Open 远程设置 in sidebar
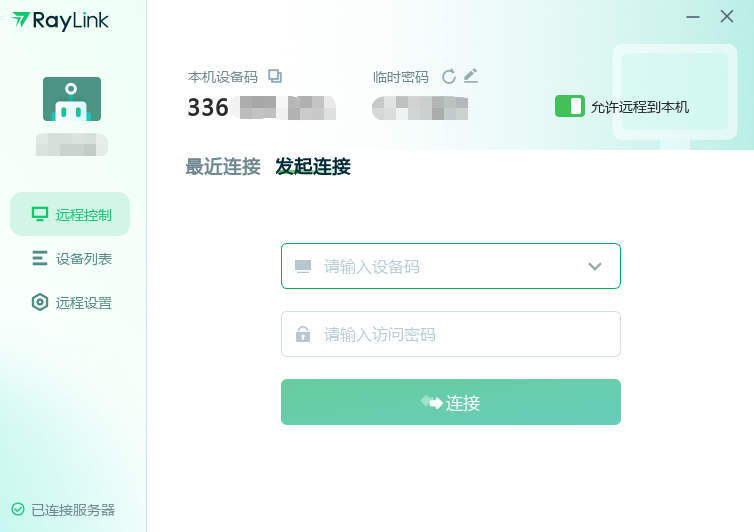The image size is (754, 532). [x=70, y=303]
